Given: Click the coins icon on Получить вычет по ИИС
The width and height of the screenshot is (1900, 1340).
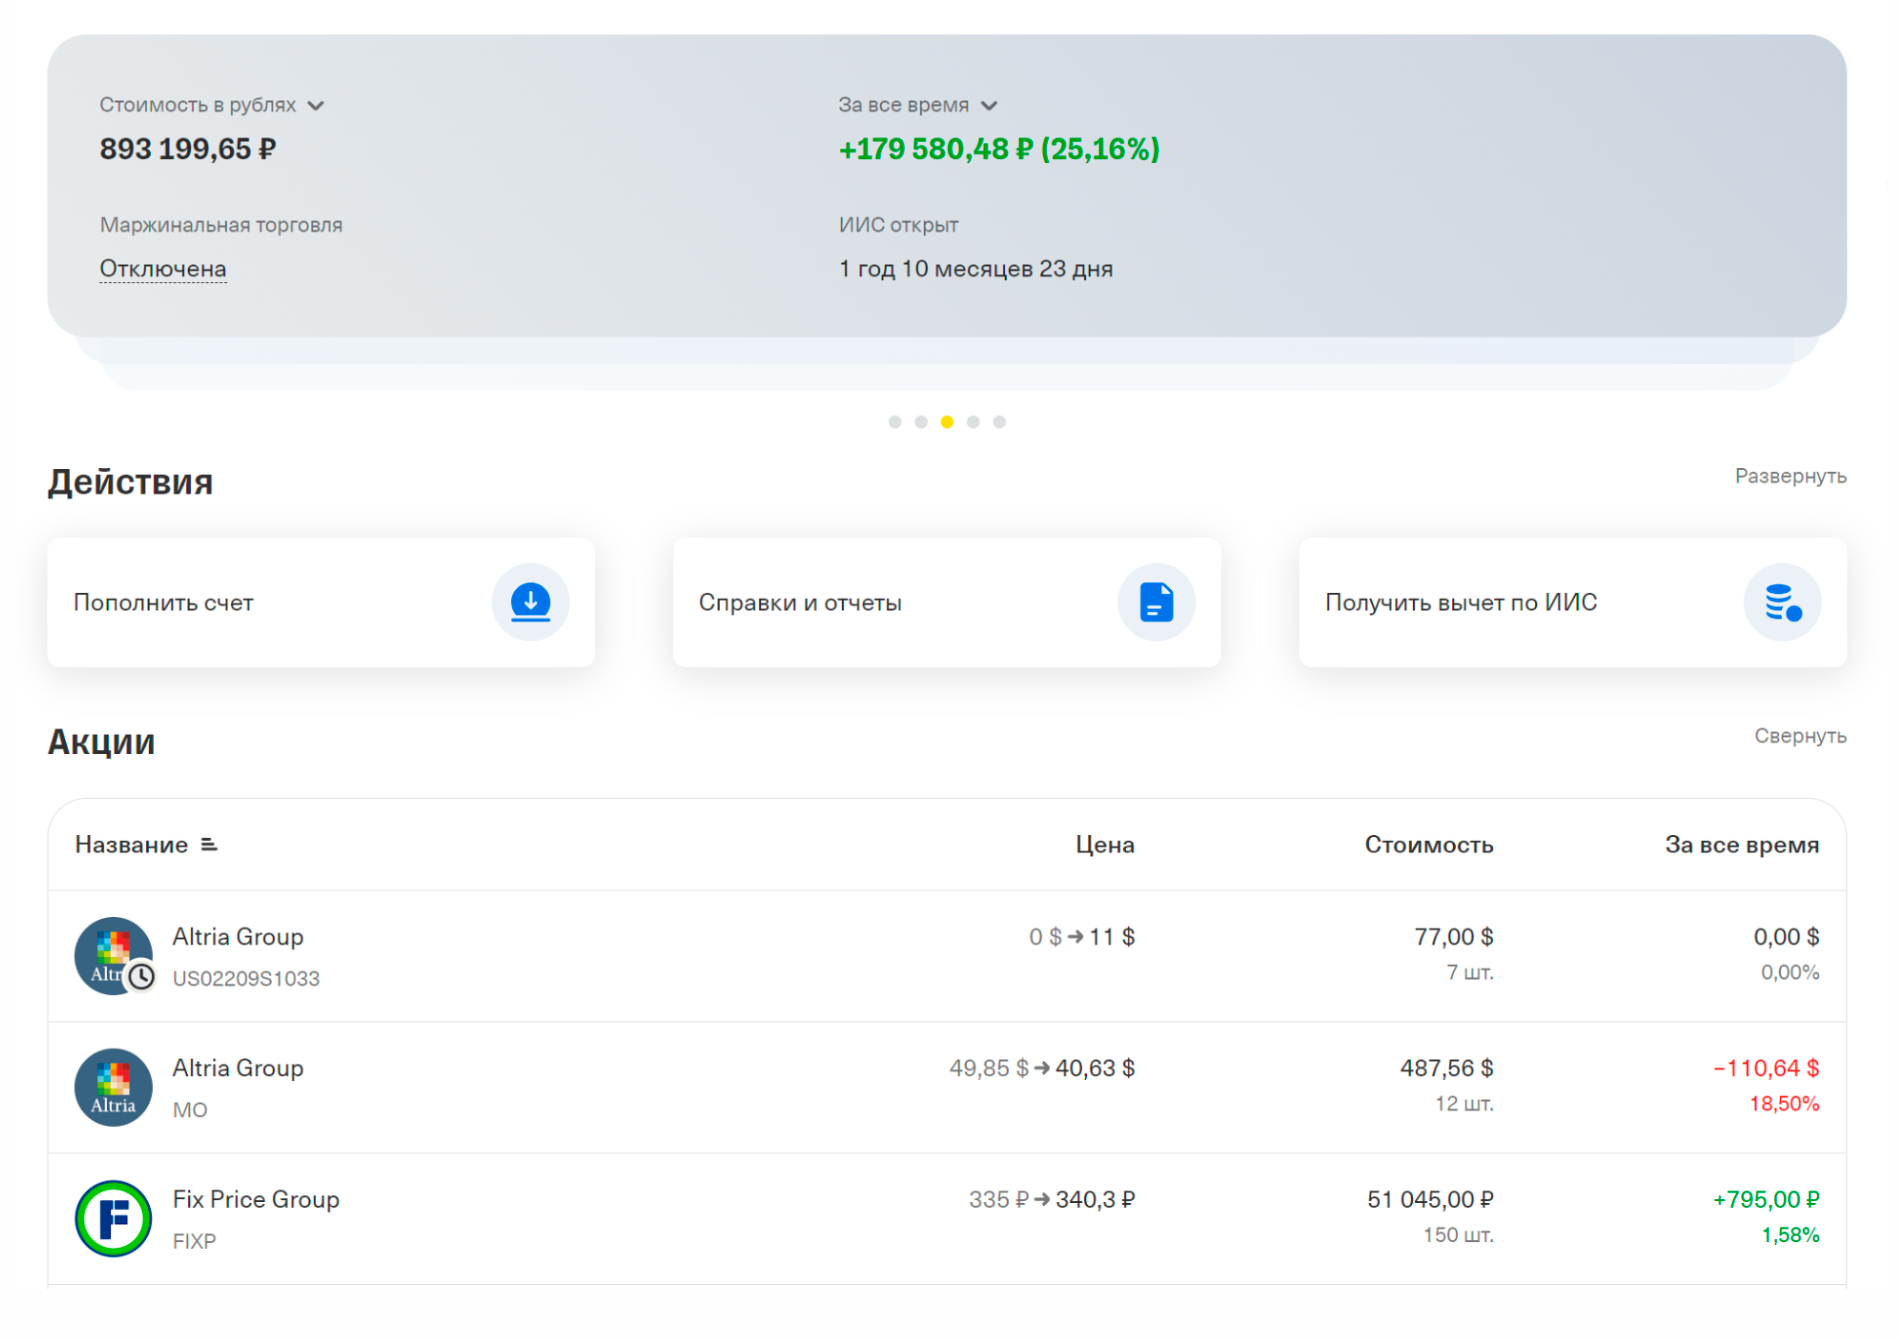Looking at the screenshot, I should pos(1783,603).
